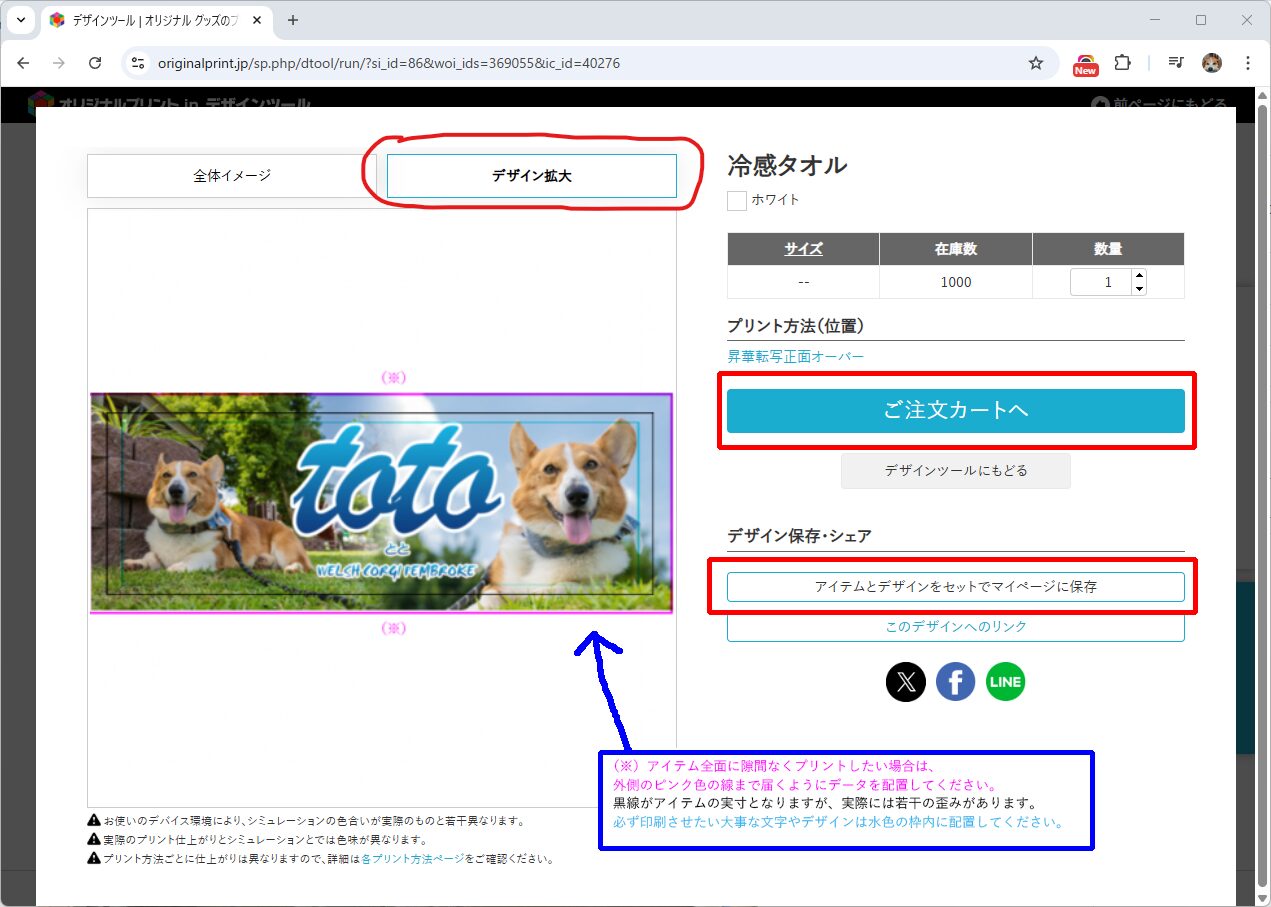This screenshot has width=1271, height=907.
Task: Click the quantity input field
Action: [1100, 282]
